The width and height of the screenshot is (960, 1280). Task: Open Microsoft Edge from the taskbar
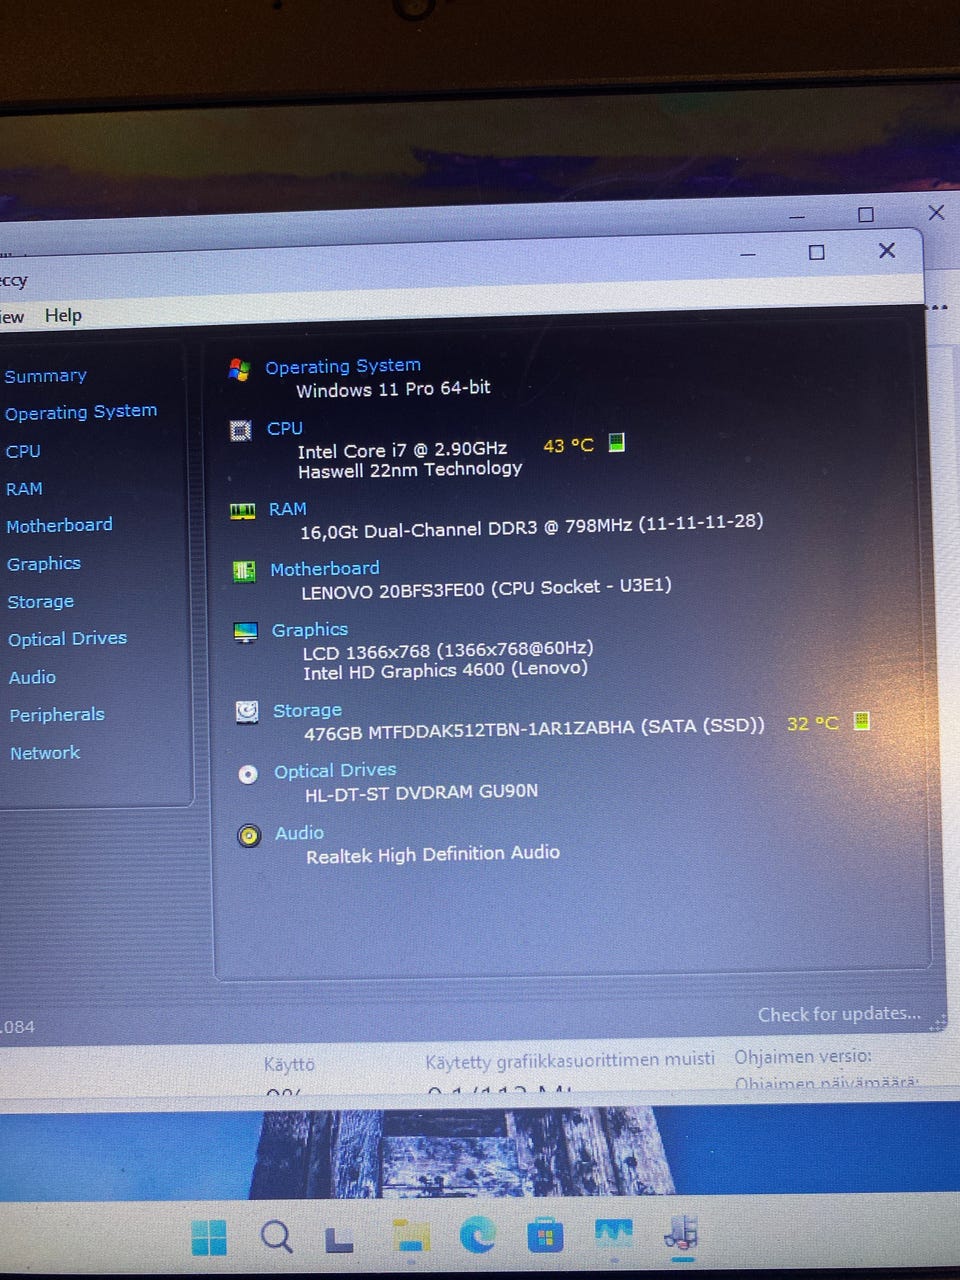(477, 1236)
